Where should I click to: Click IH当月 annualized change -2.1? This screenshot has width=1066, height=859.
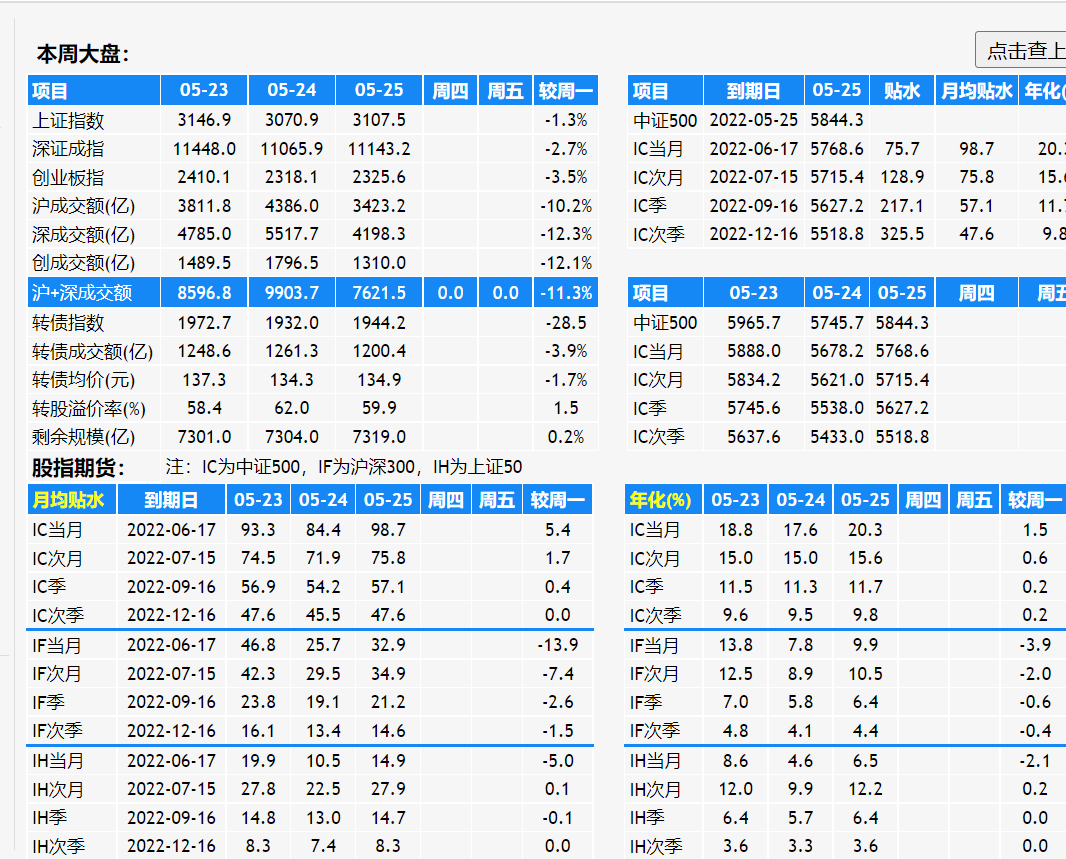pos(1035,760)
